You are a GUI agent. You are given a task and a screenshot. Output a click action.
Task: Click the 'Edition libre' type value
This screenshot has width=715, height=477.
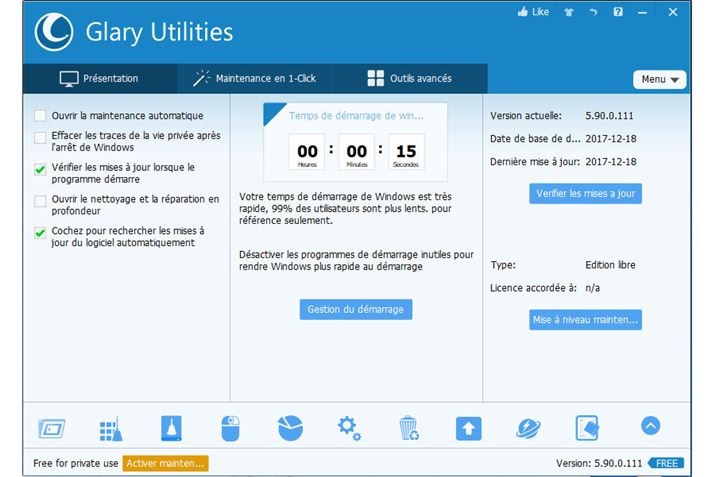coord(610,265)
